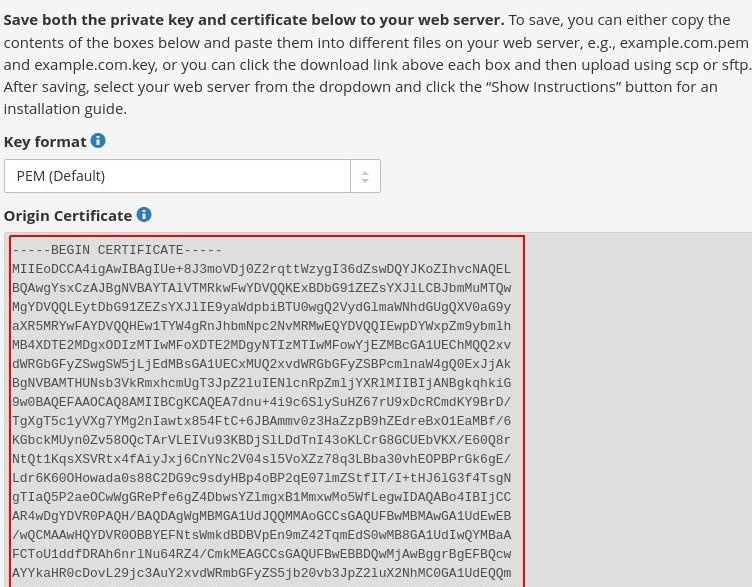Click the info icon next to Origin Certificate
The height and width of the screenshot is (587, 752).
point(144,214)
